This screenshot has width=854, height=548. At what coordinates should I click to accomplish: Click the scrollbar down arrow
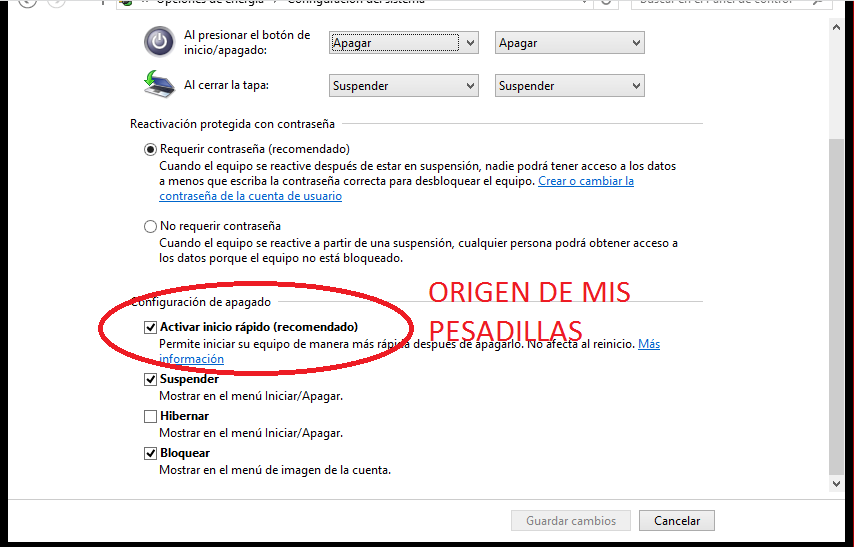[x=837, y=483]
